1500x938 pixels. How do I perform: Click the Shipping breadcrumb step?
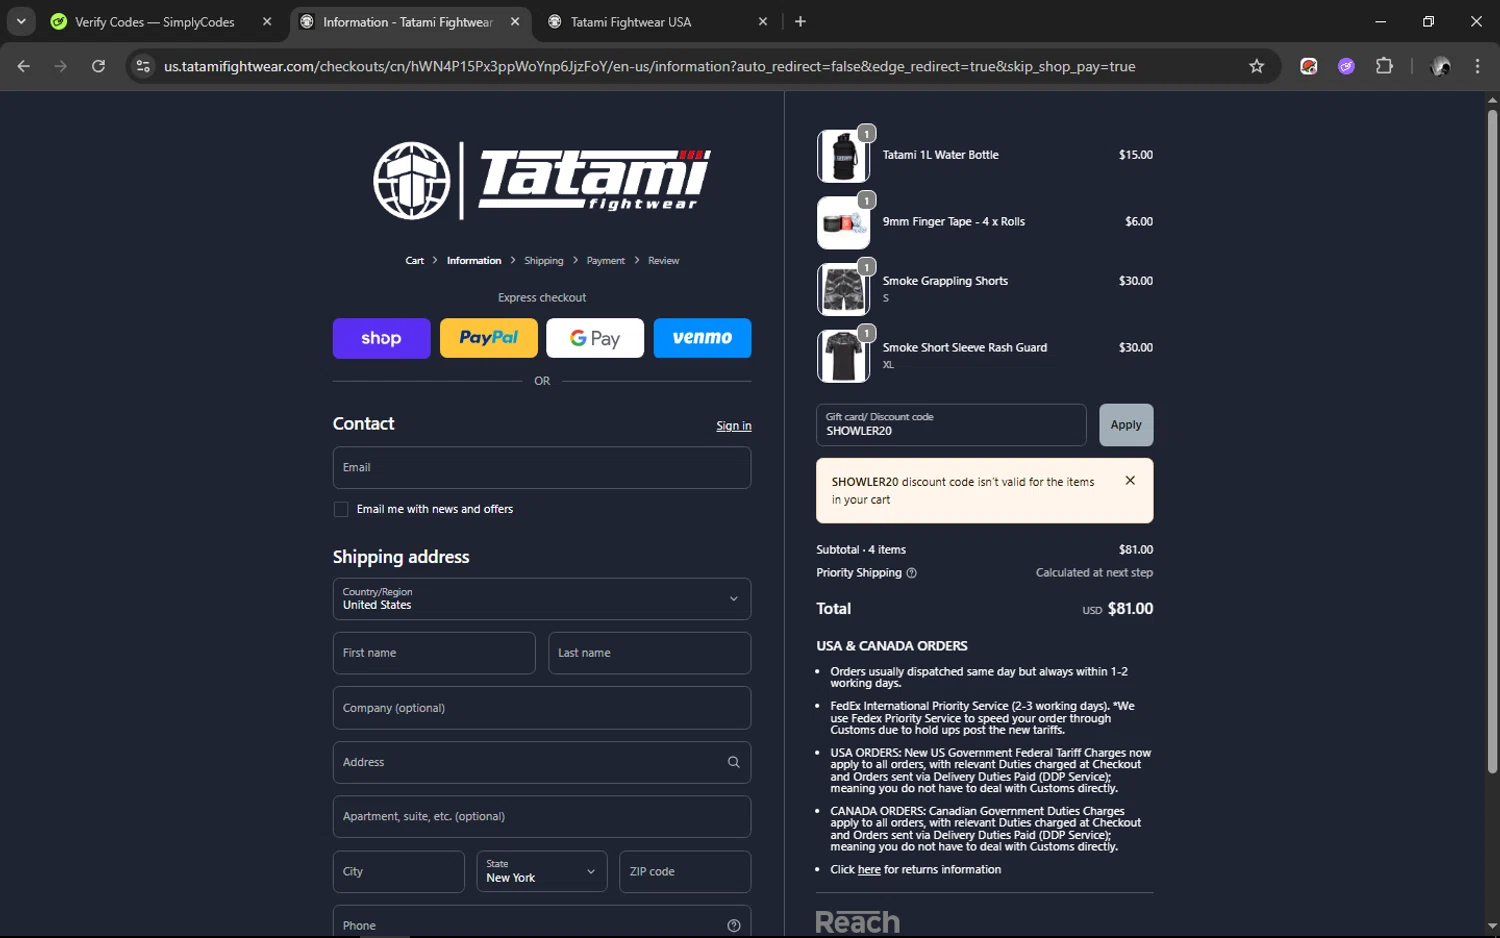pos(543,260)
